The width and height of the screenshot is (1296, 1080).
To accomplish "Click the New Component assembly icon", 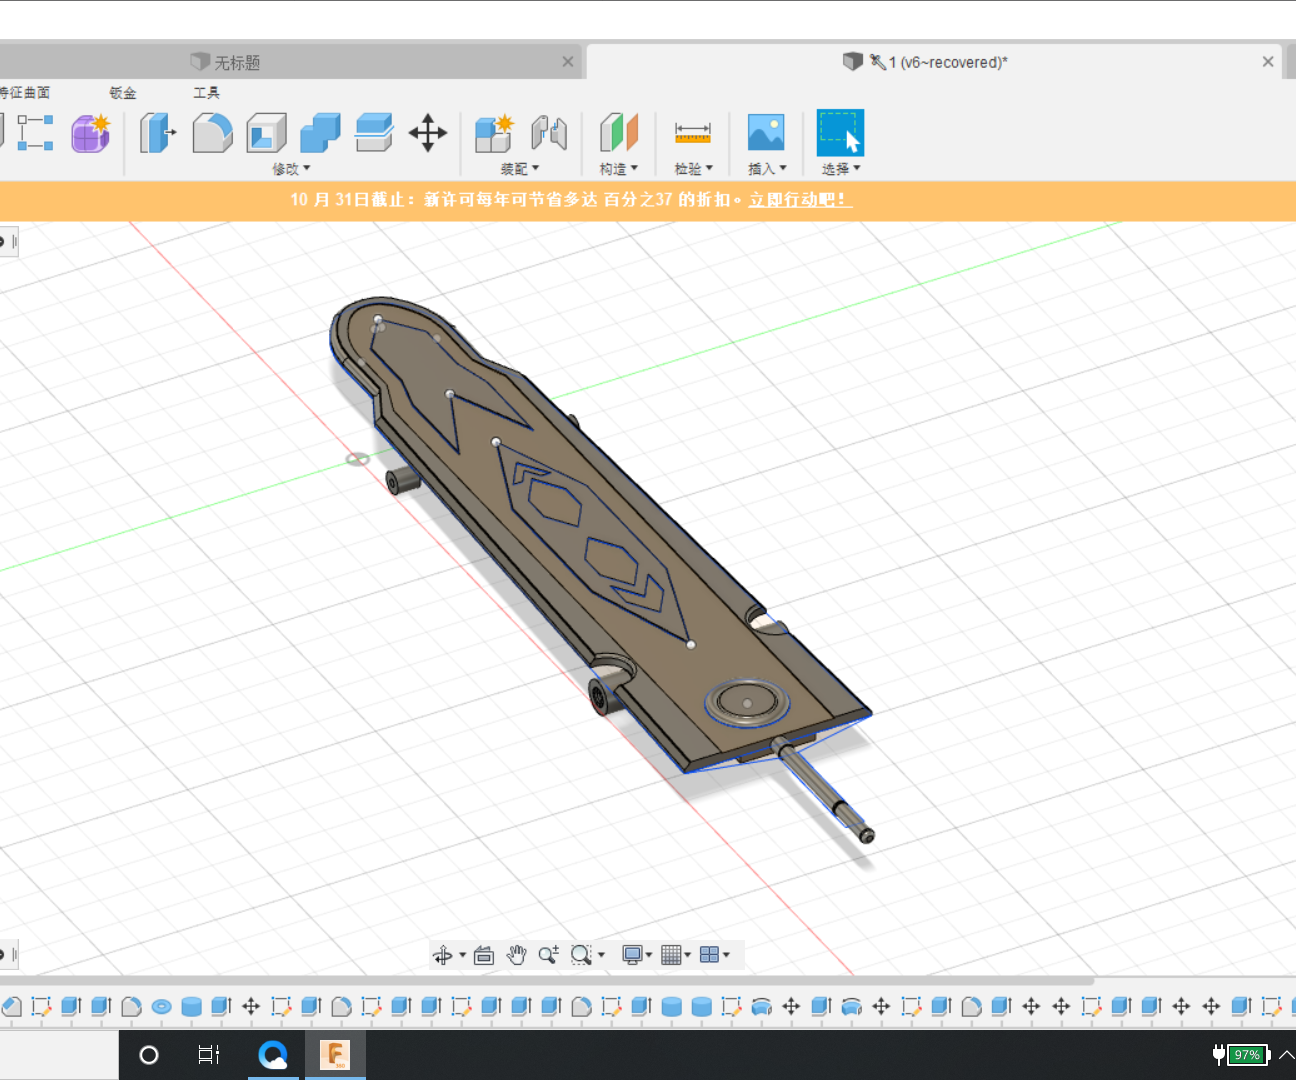I will point(494,132).
